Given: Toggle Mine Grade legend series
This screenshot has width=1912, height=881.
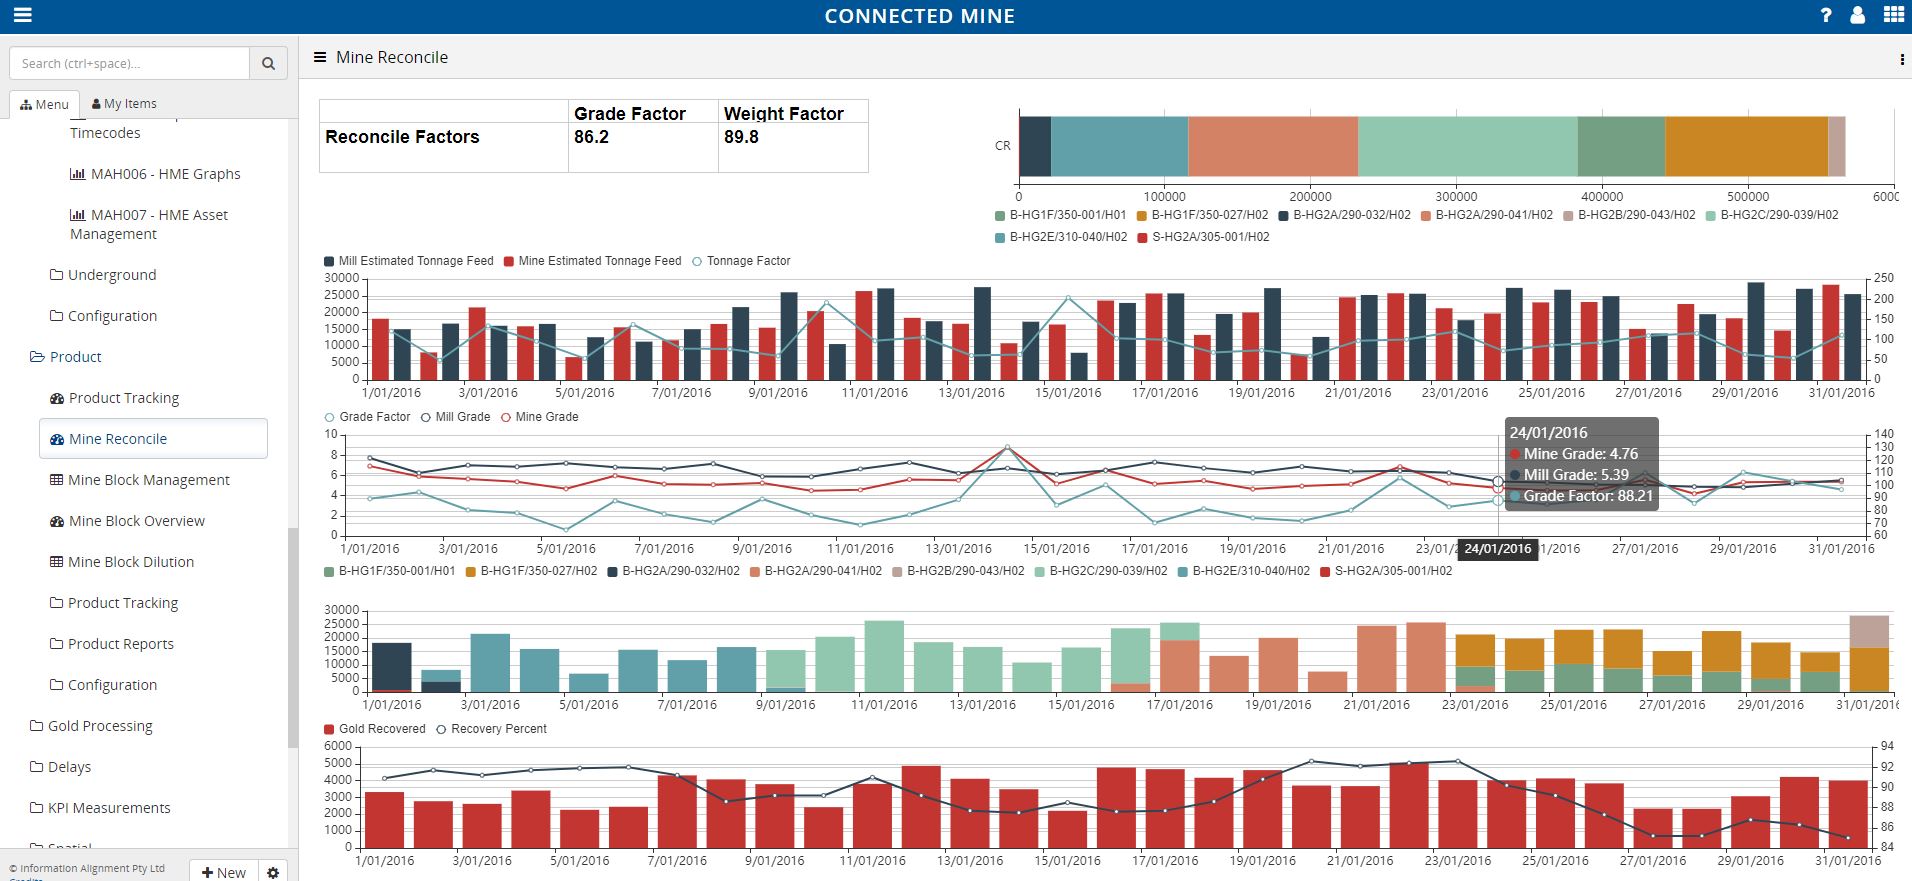Looking at the screenshot, I should [x=539, y=417].
